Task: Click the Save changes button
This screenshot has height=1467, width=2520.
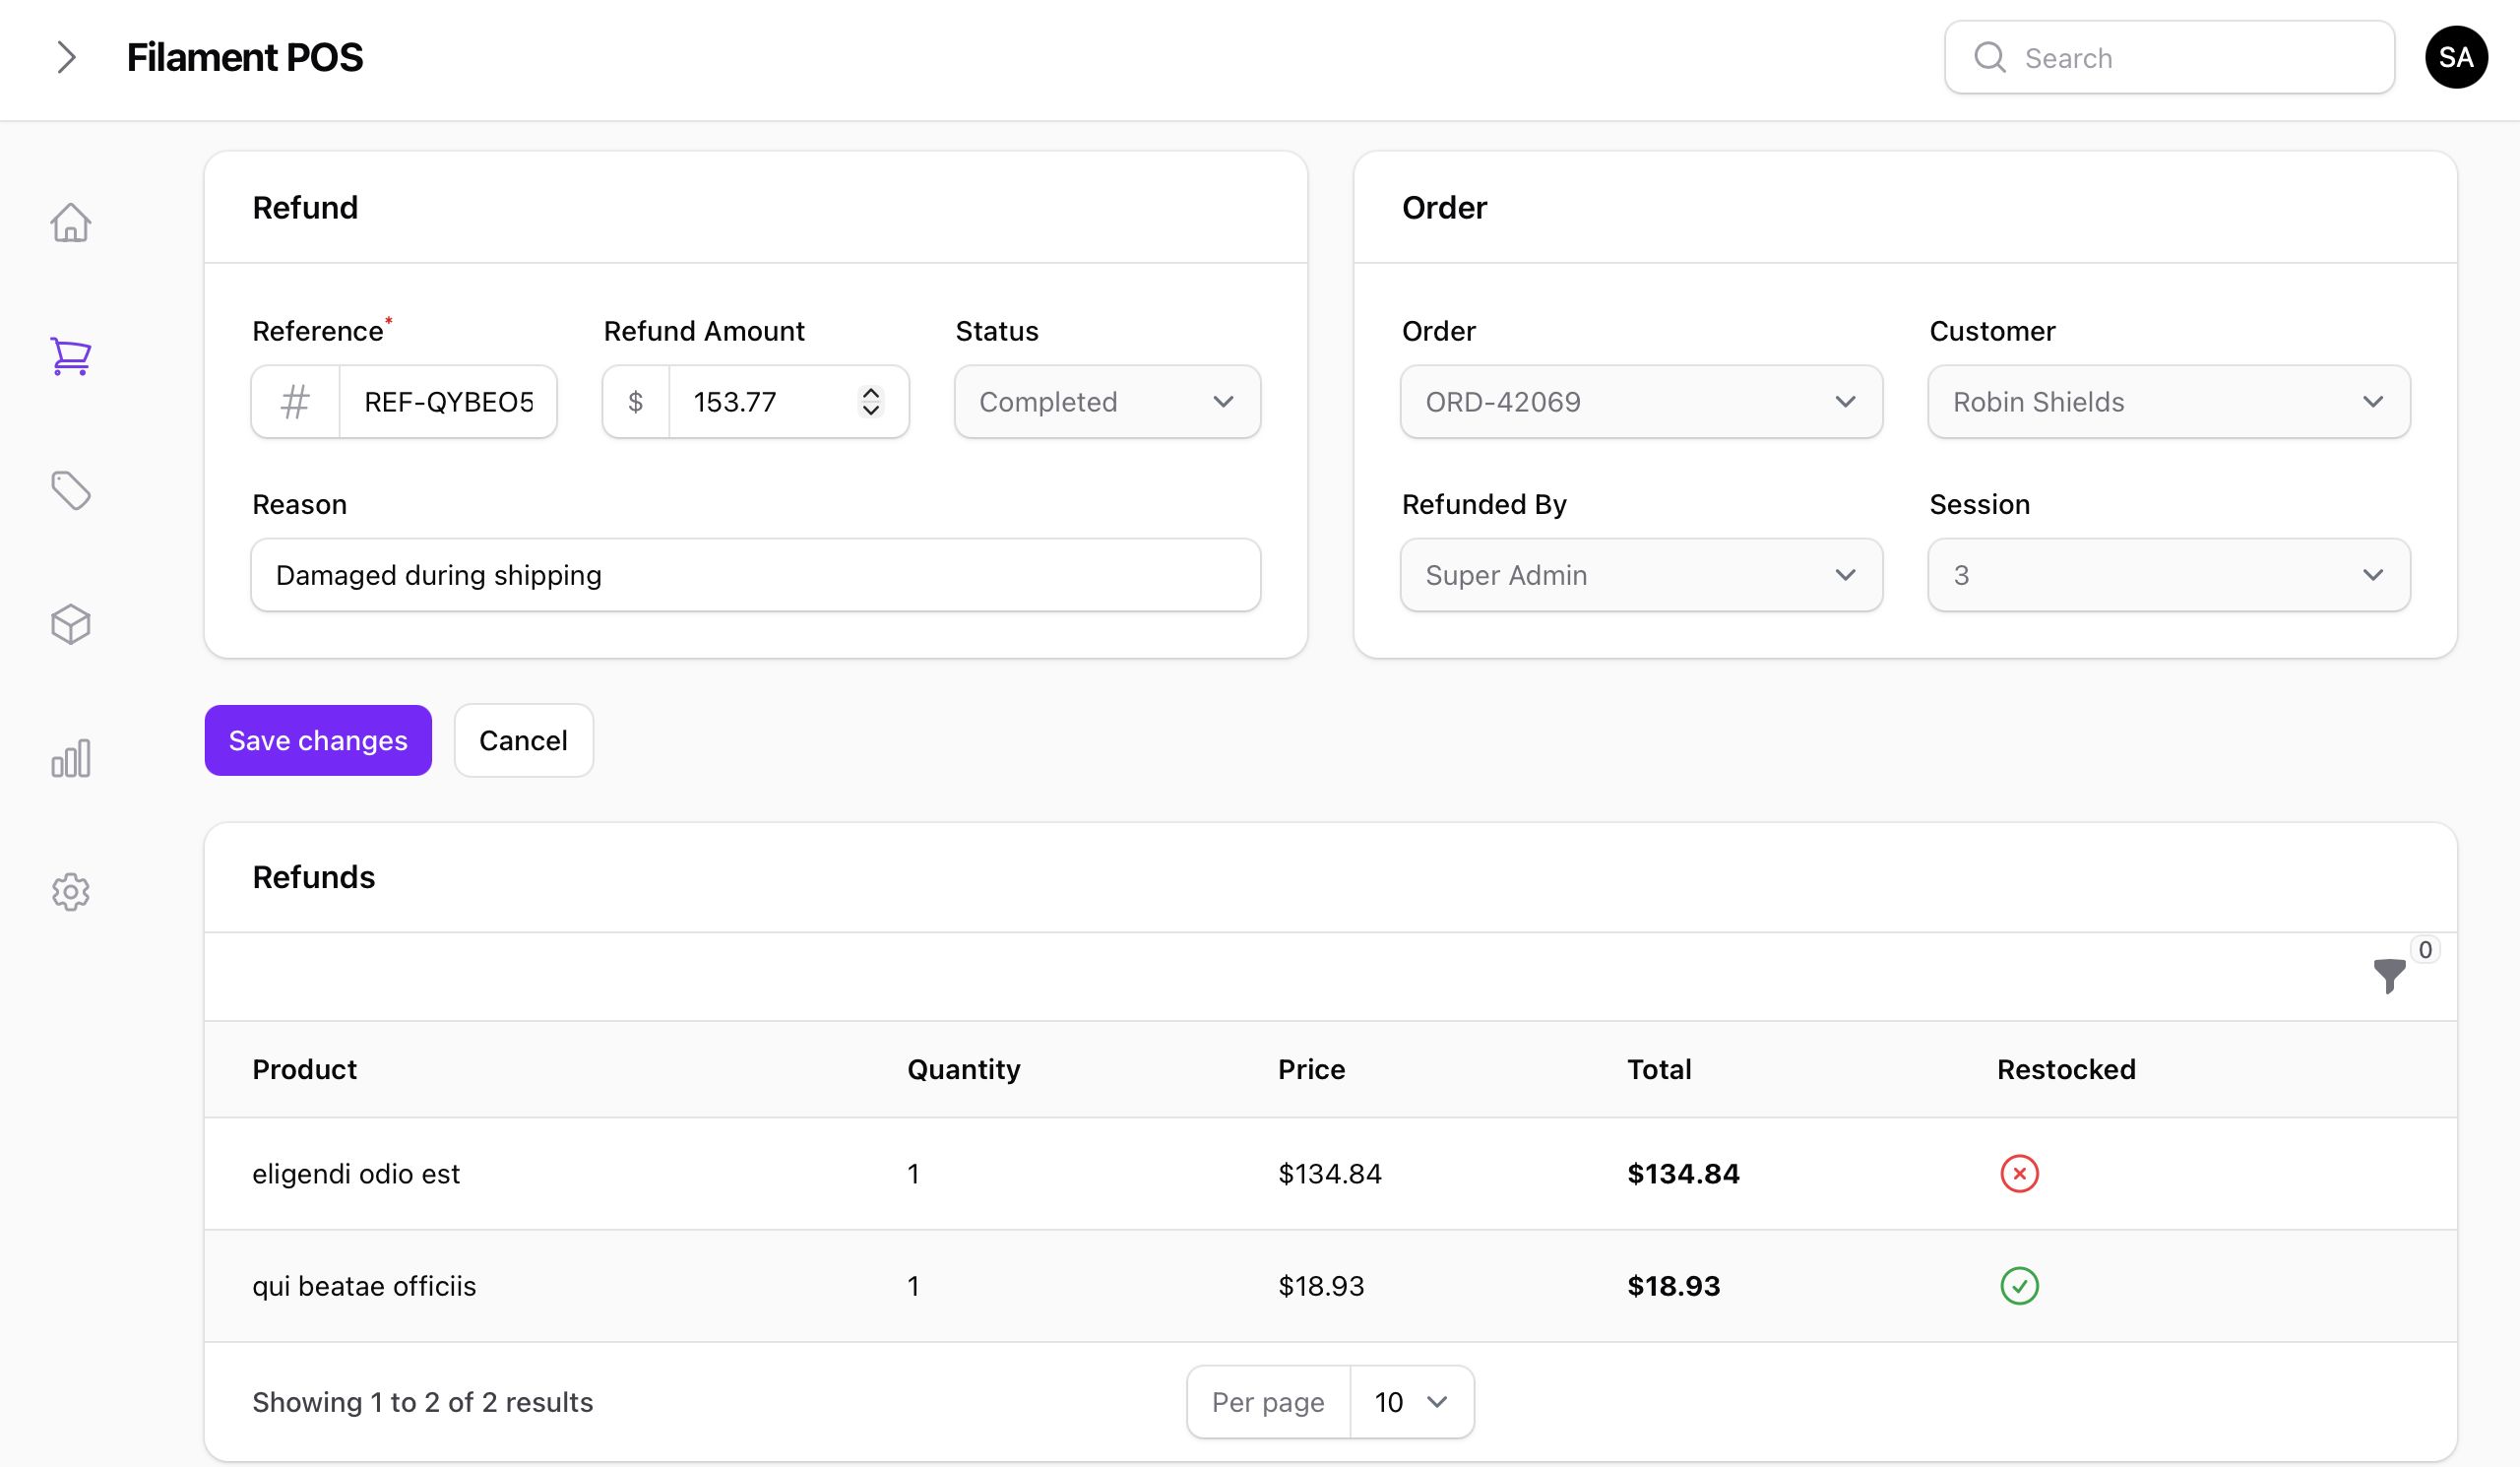Action: point(318,740)
